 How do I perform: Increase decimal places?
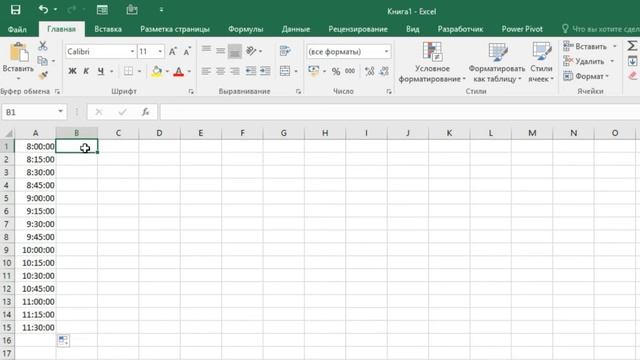pos(370,71)
